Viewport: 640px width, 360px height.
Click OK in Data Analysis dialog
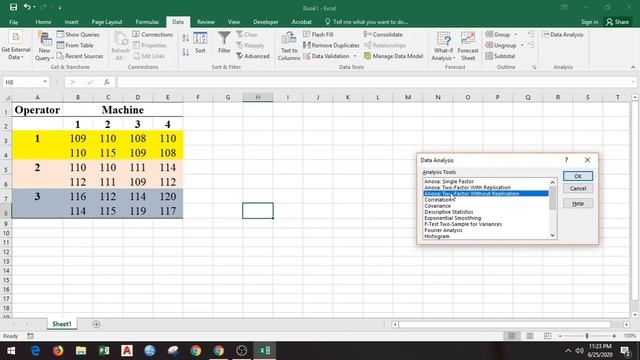pyautogui.click(x=578, y=176)
